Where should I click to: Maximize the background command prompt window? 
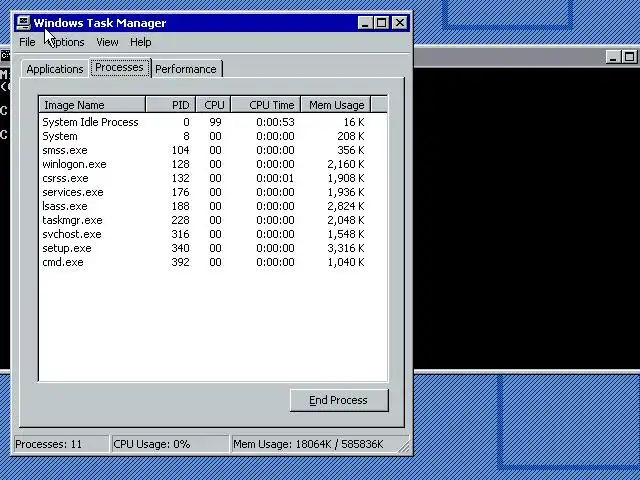(x=629, y=57)
